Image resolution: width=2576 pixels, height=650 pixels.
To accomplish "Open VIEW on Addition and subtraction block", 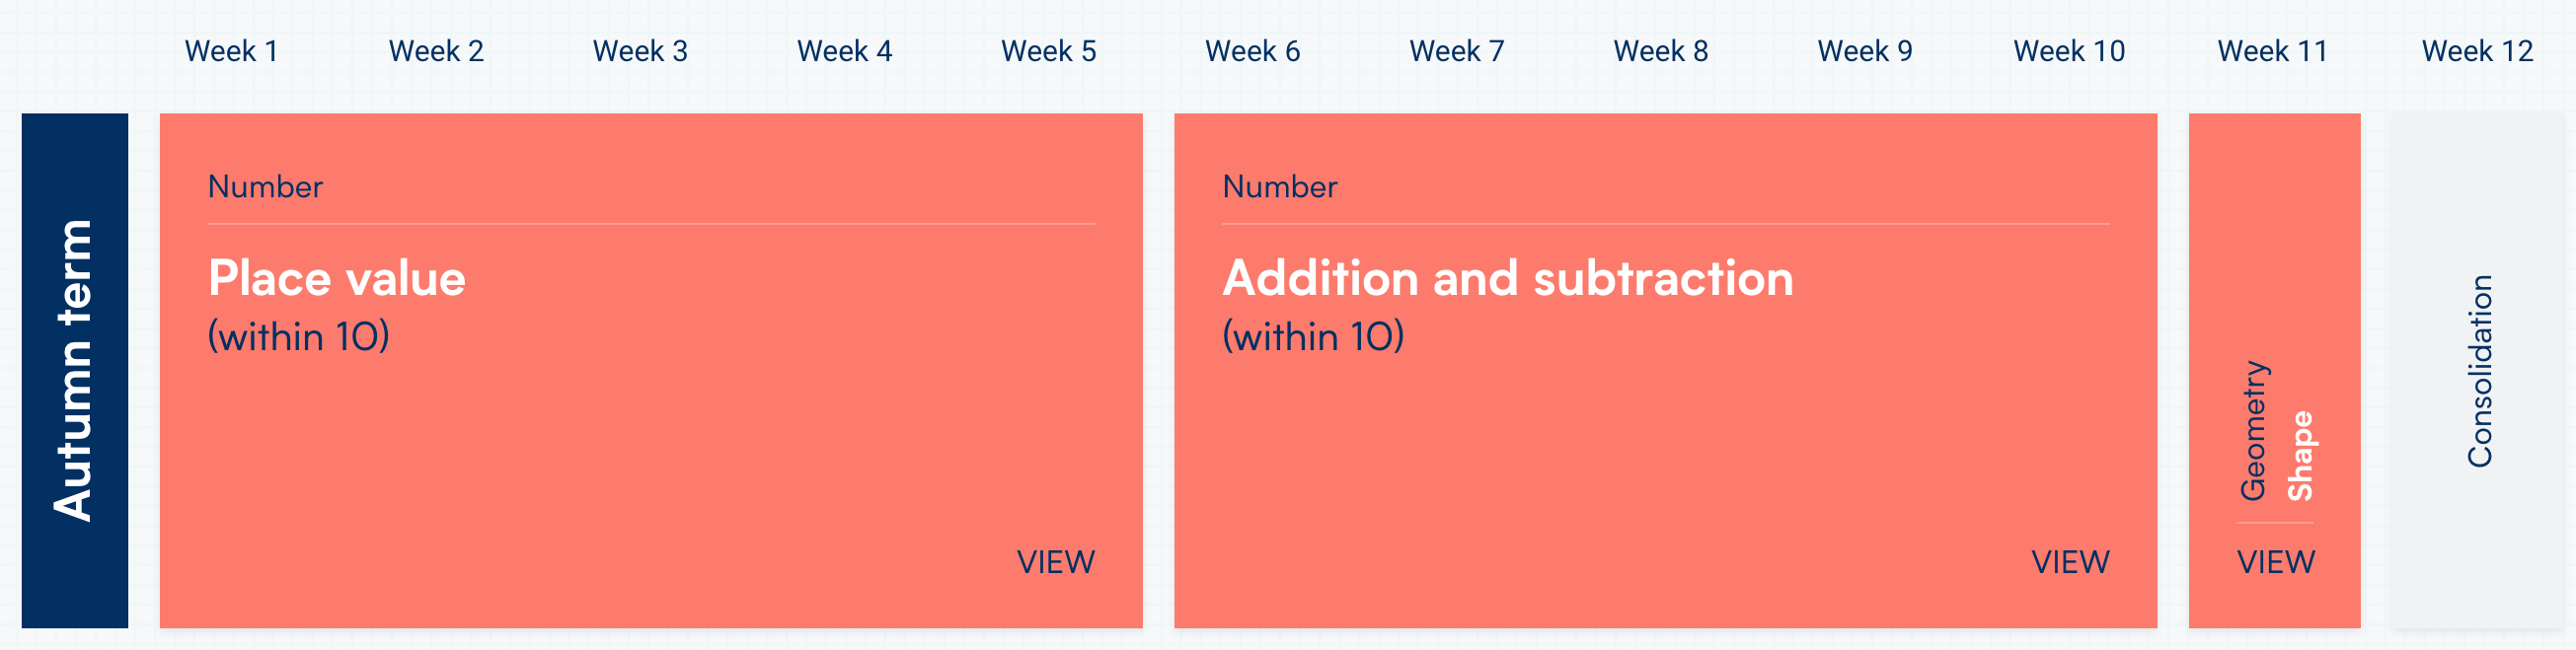I will 2070,562.
